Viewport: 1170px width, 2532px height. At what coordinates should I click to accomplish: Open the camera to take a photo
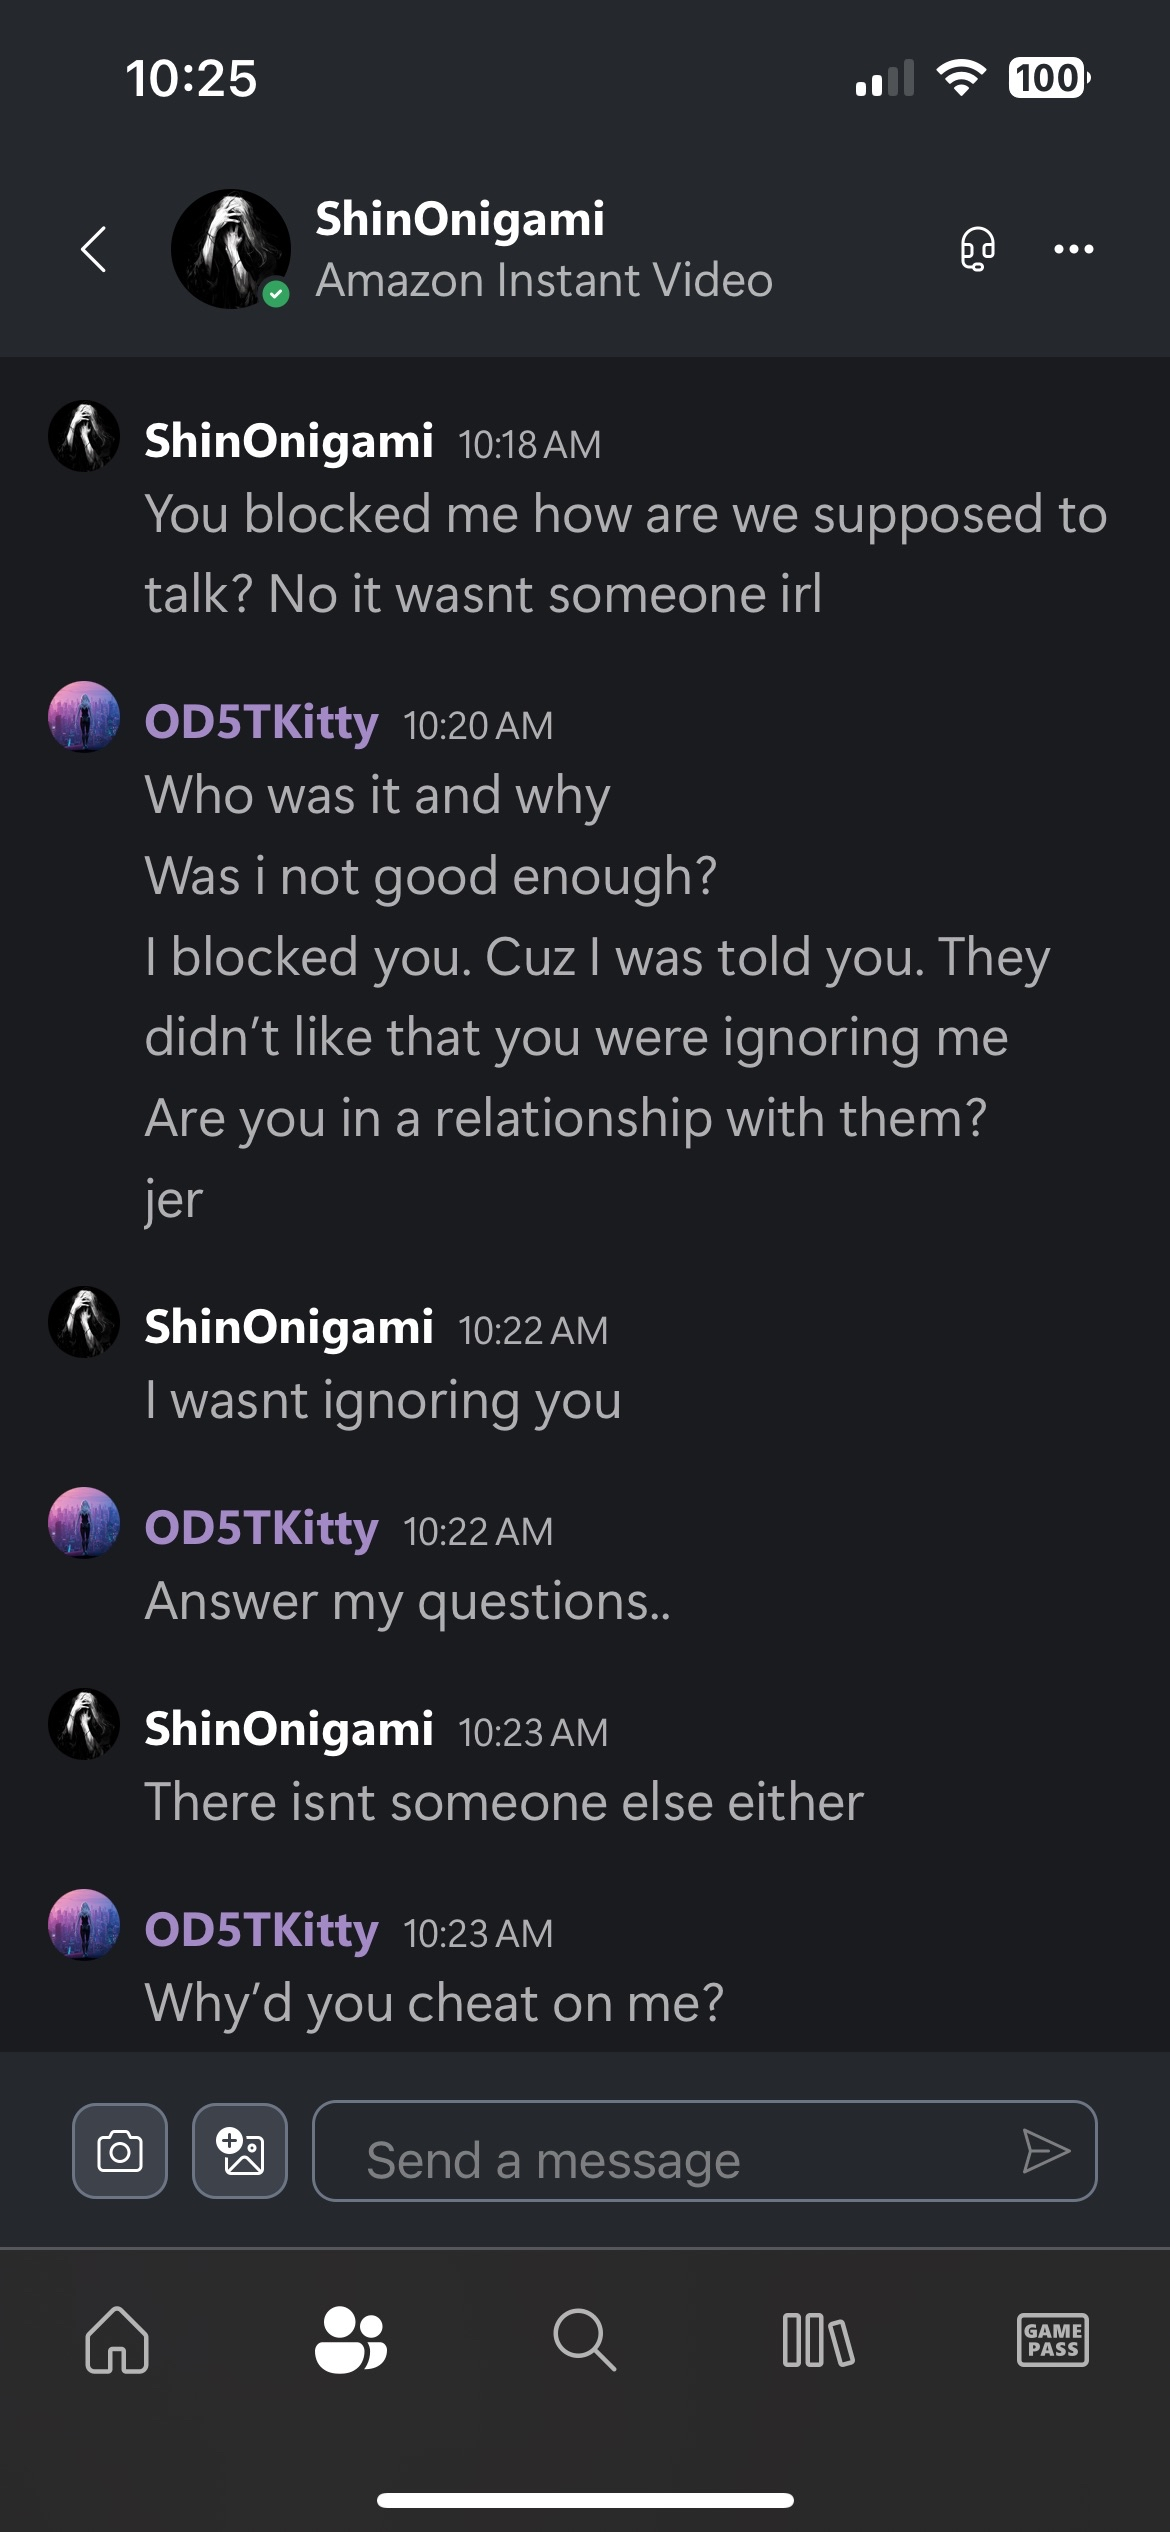point(120,2150)
